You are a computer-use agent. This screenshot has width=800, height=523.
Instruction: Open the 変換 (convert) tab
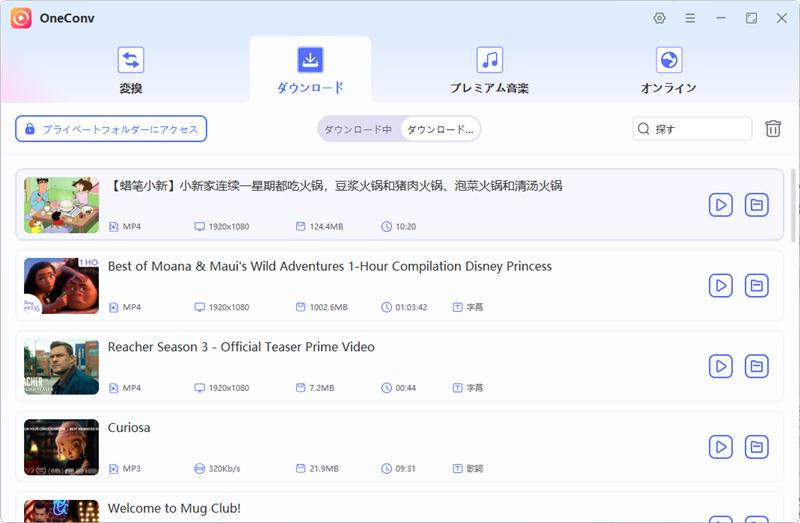point(131,70)
